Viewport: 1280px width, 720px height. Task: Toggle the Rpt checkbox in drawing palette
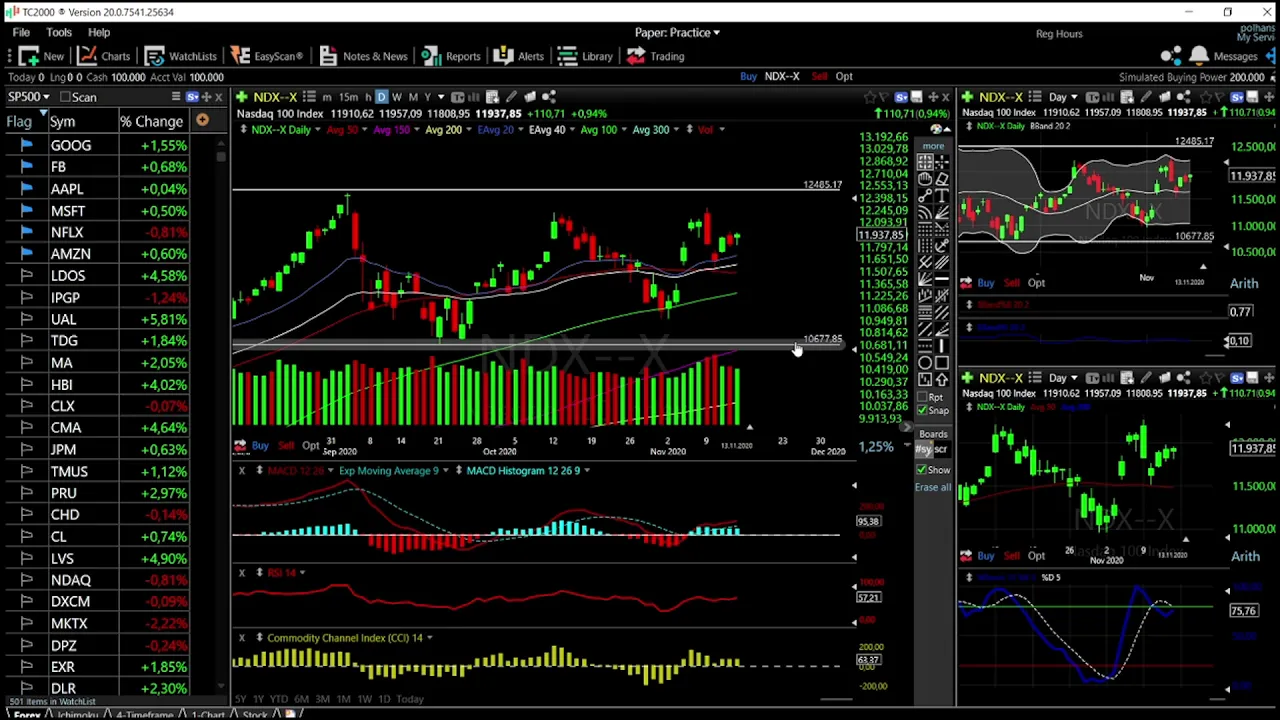pyautogui.click(x=922, y=397)
